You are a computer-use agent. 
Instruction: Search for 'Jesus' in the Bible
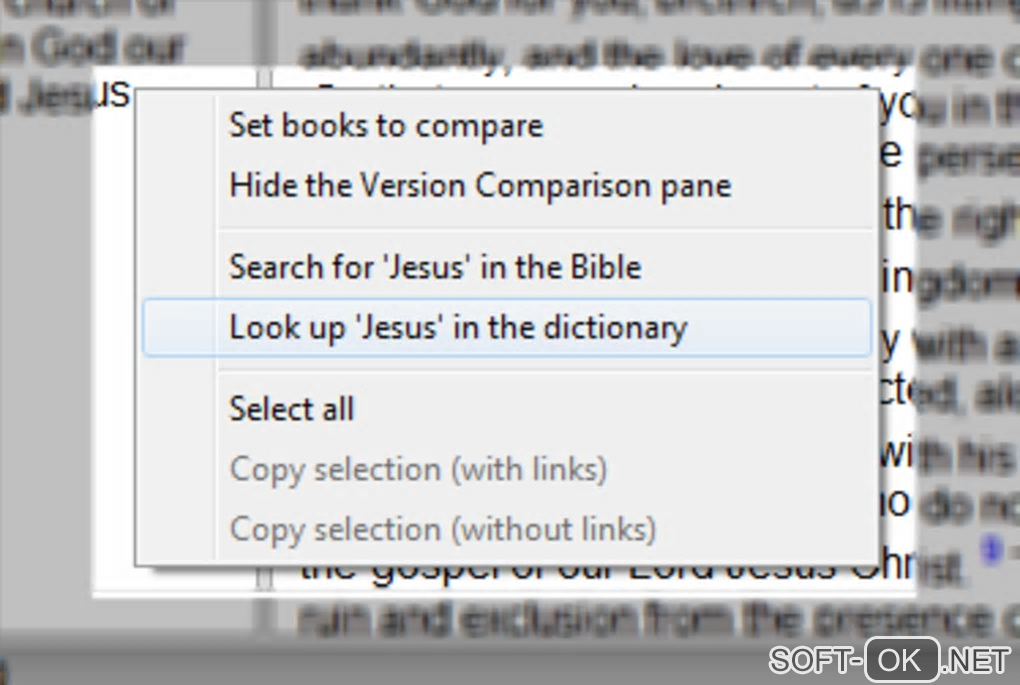point(435,267)
